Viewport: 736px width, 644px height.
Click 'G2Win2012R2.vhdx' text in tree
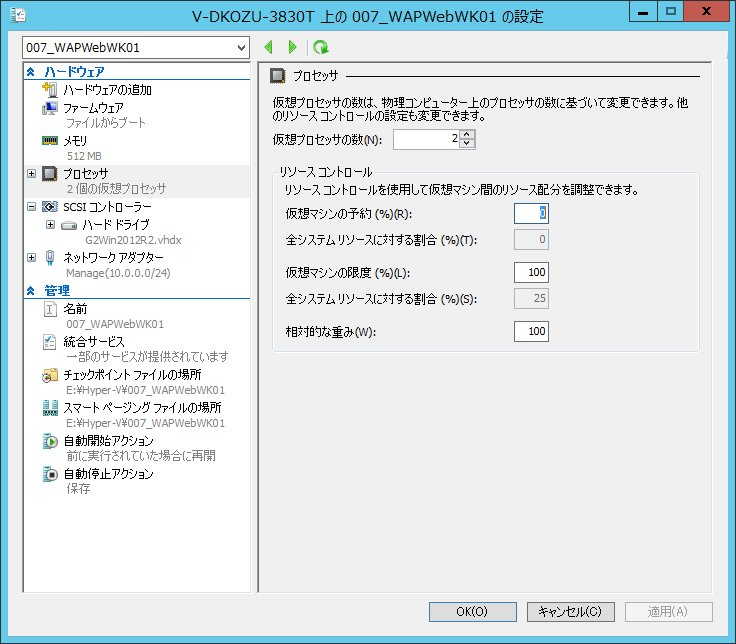tap(133, 240)
